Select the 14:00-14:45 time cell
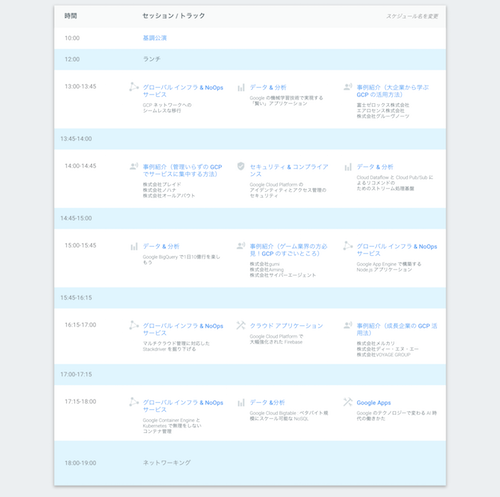This screenshot has width=500, height=497. click(x=80, y=166)
